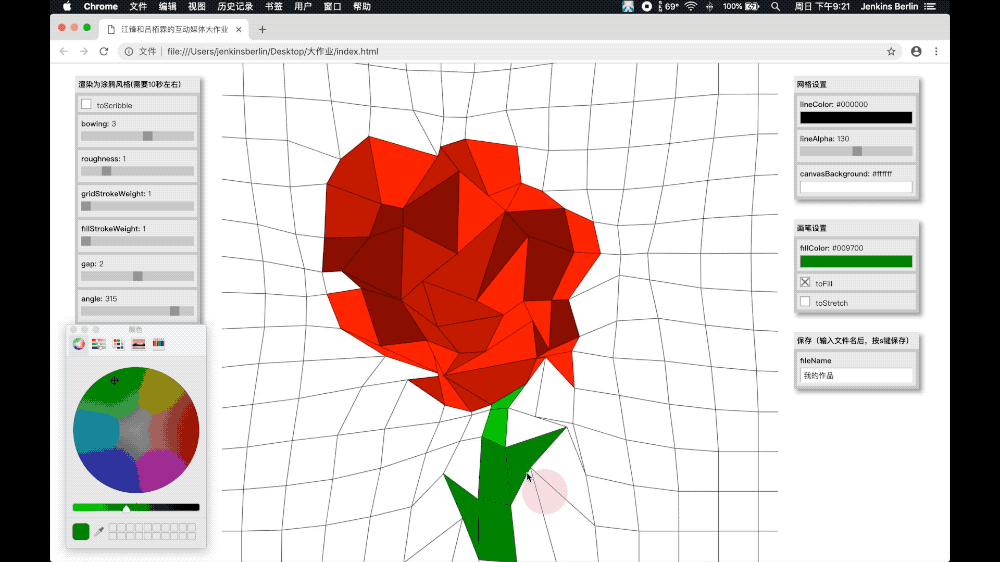Viewport: 1000px width, 562px height.
Task: Reload the index.html page
Action: 104,52
